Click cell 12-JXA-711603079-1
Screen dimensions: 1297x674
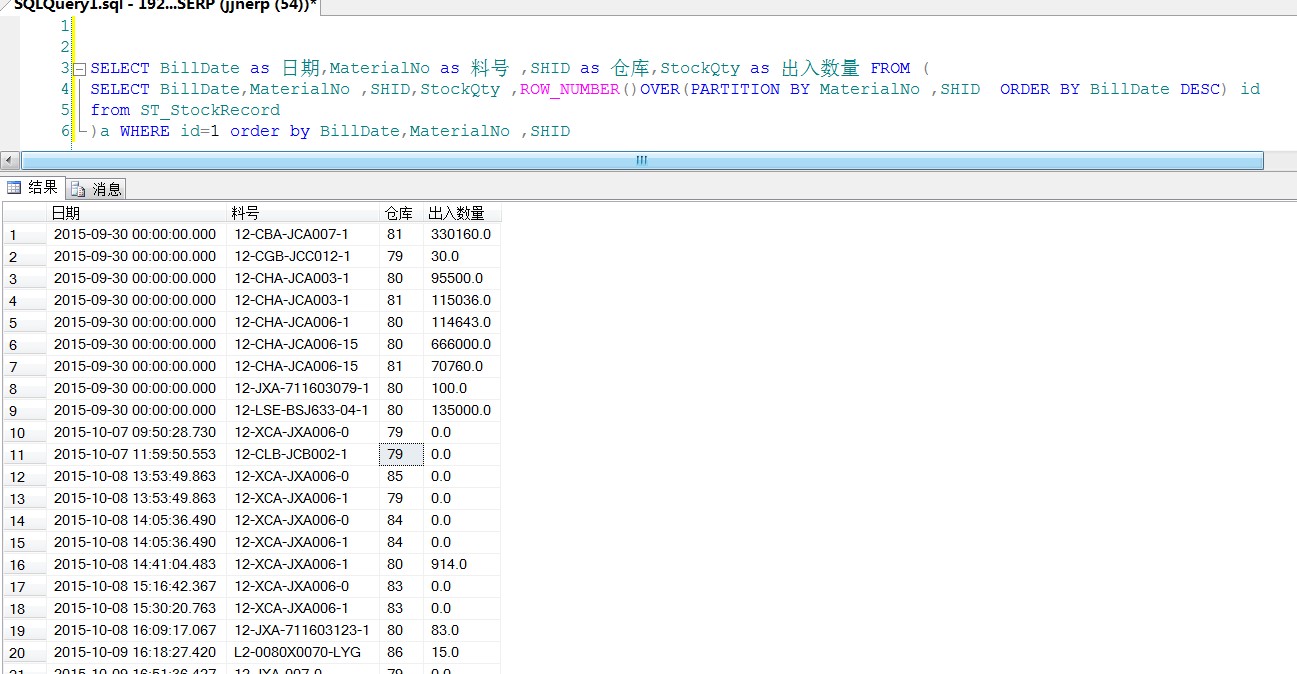[x=304, y=388]
